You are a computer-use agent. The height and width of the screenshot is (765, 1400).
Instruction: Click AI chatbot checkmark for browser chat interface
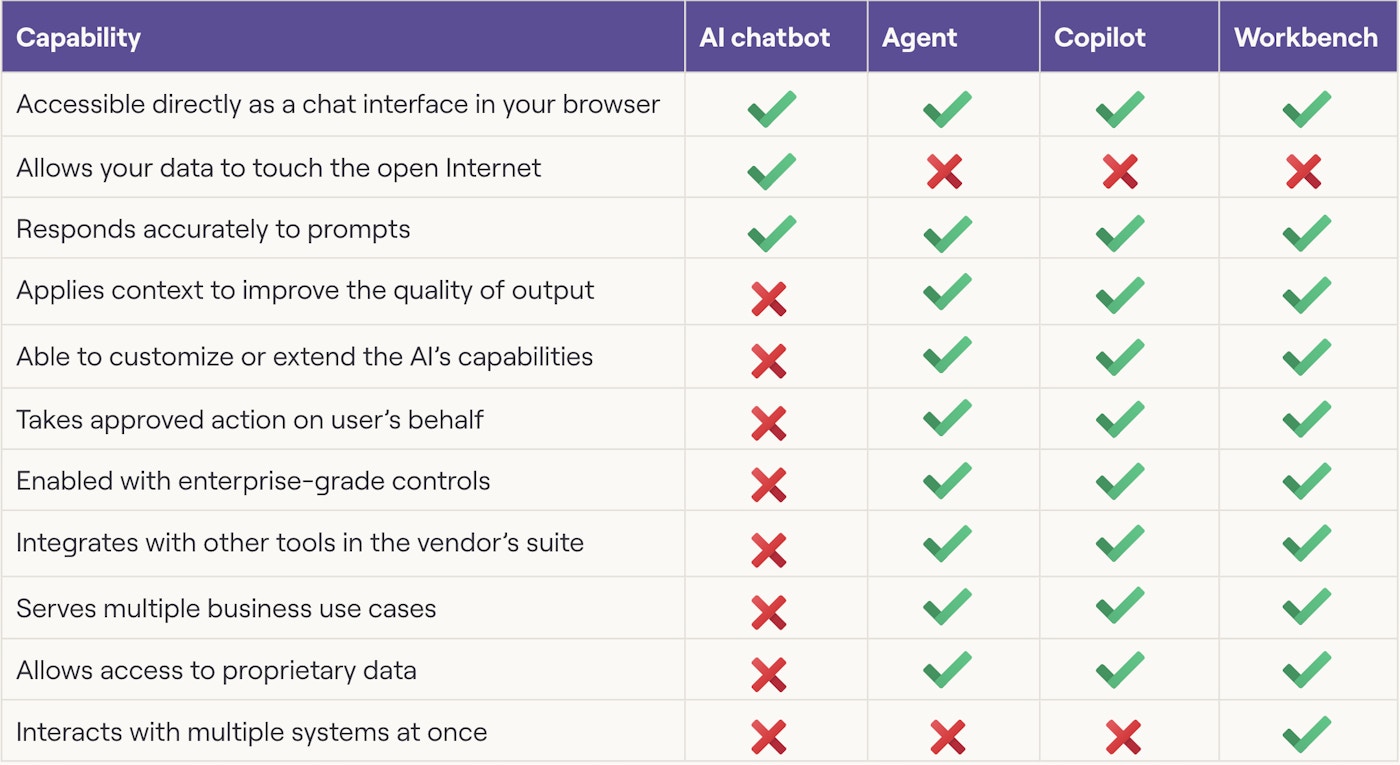pos(771,108)
